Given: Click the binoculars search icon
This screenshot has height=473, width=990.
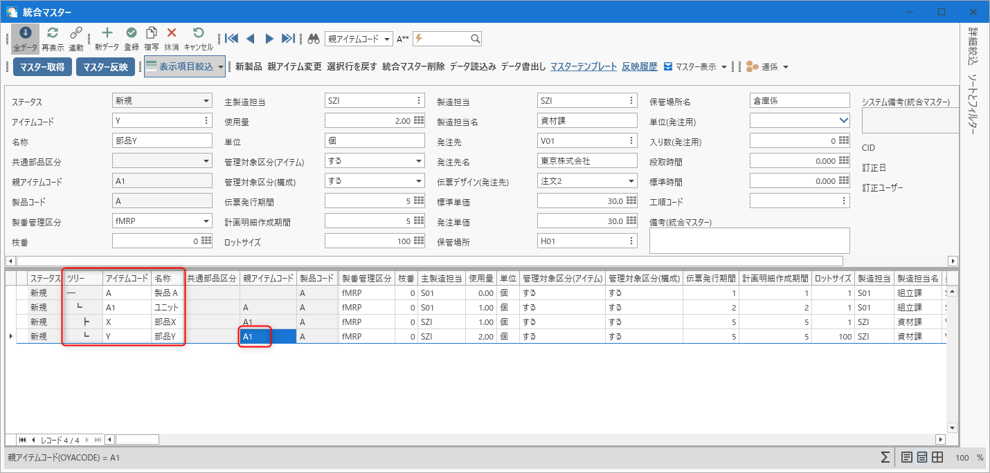Looking at the screenshot, I should point(313,39).
